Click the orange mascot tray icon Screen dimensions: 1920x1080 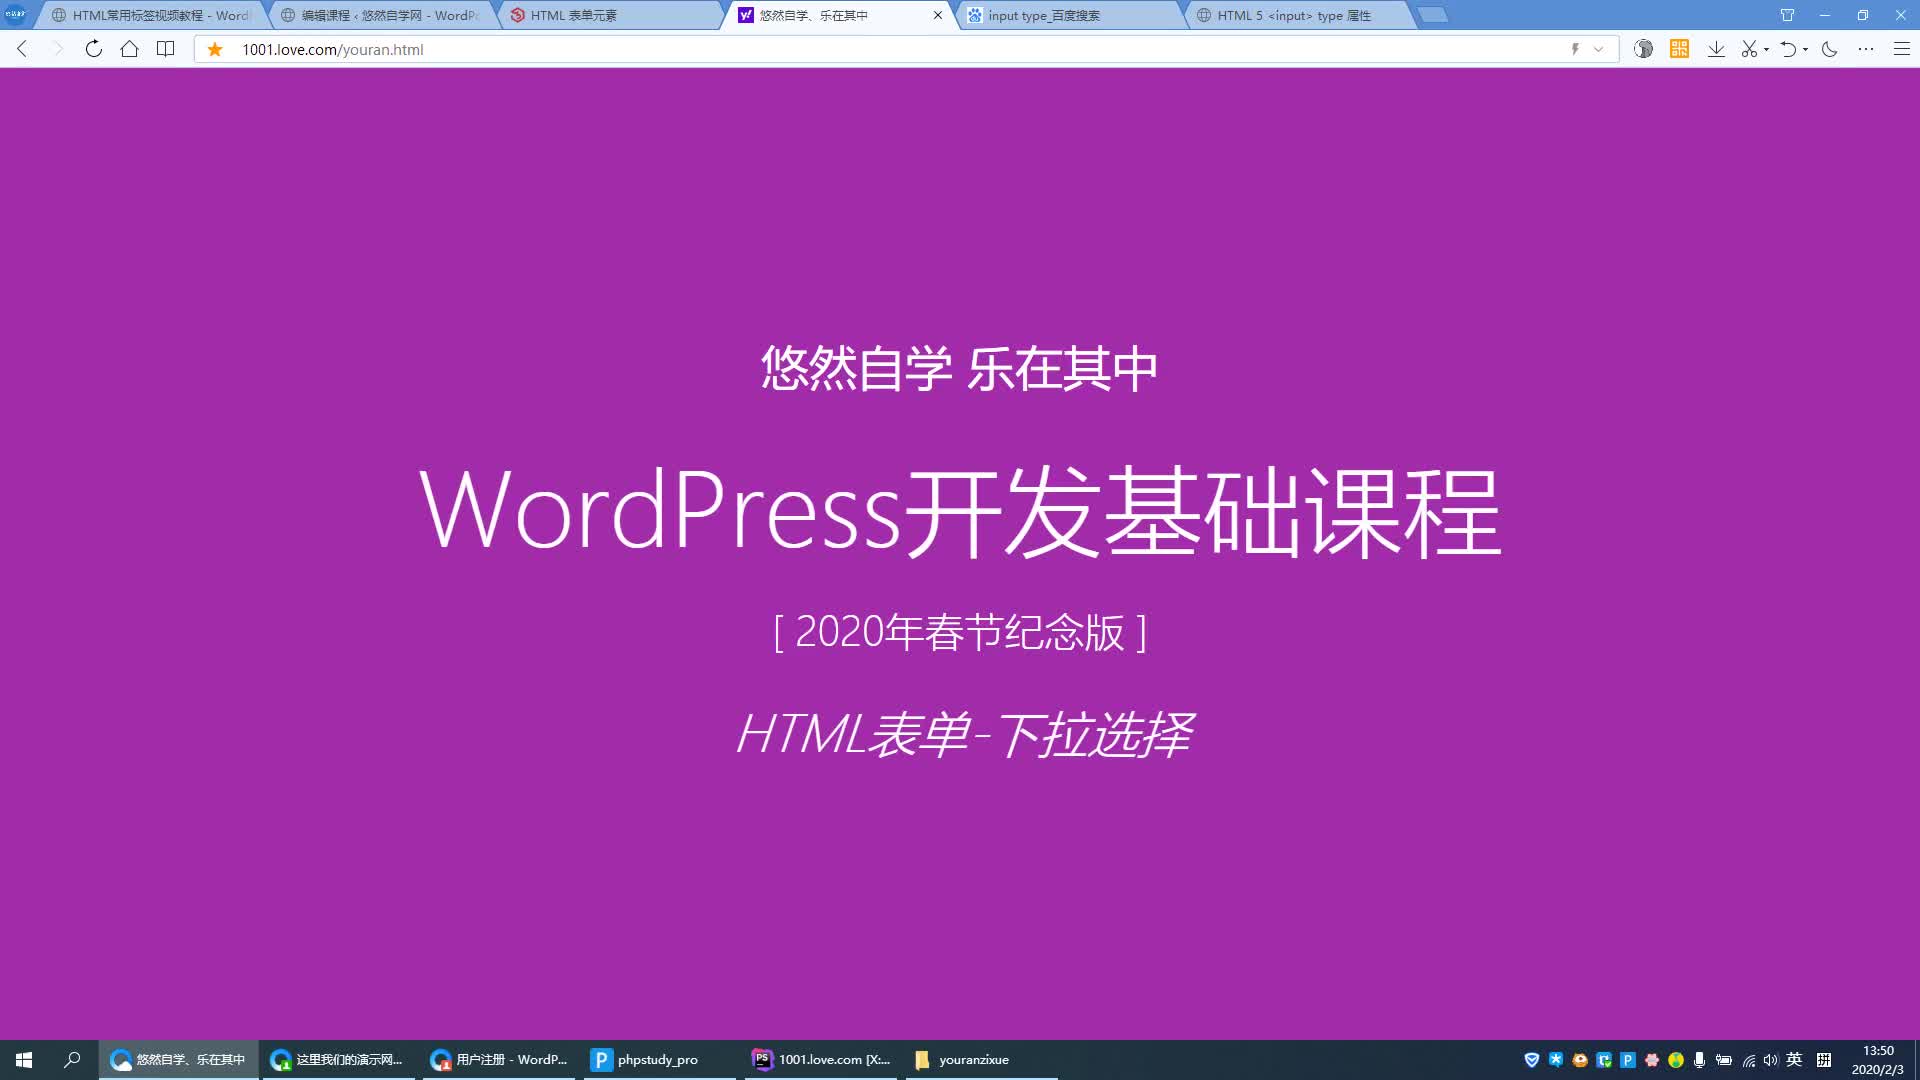click(x=1580, y=1060)
